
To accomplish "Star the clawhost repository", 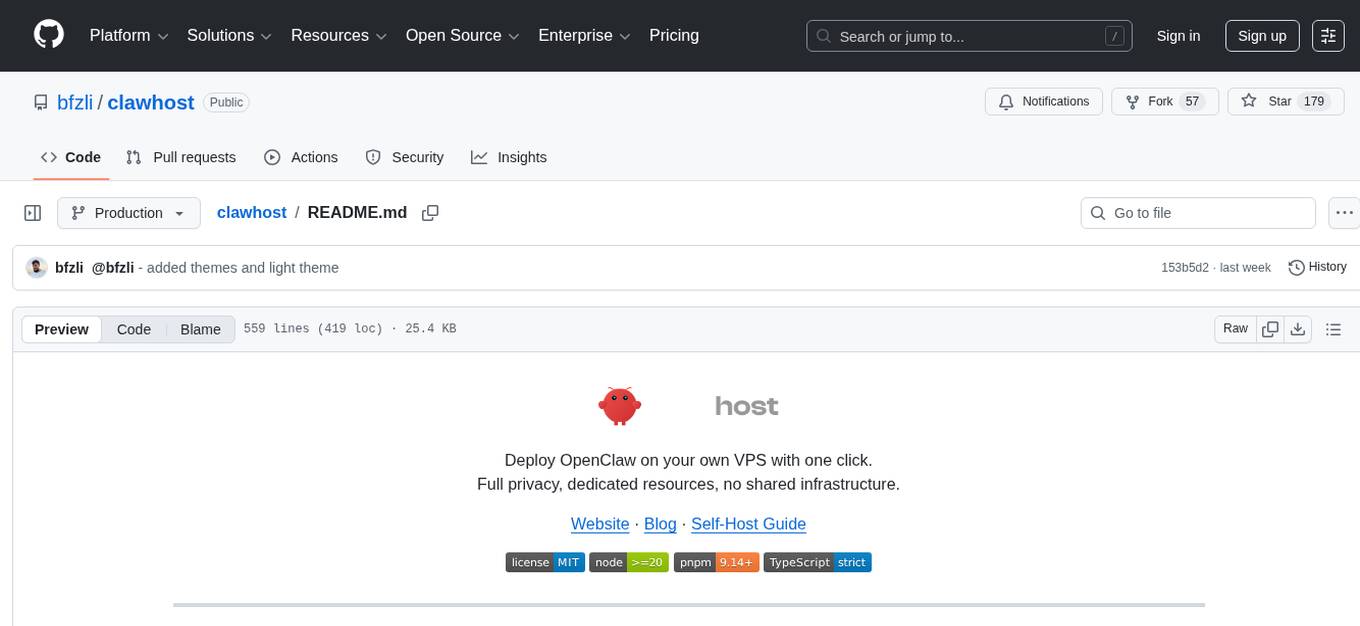I will [1285, 101].
